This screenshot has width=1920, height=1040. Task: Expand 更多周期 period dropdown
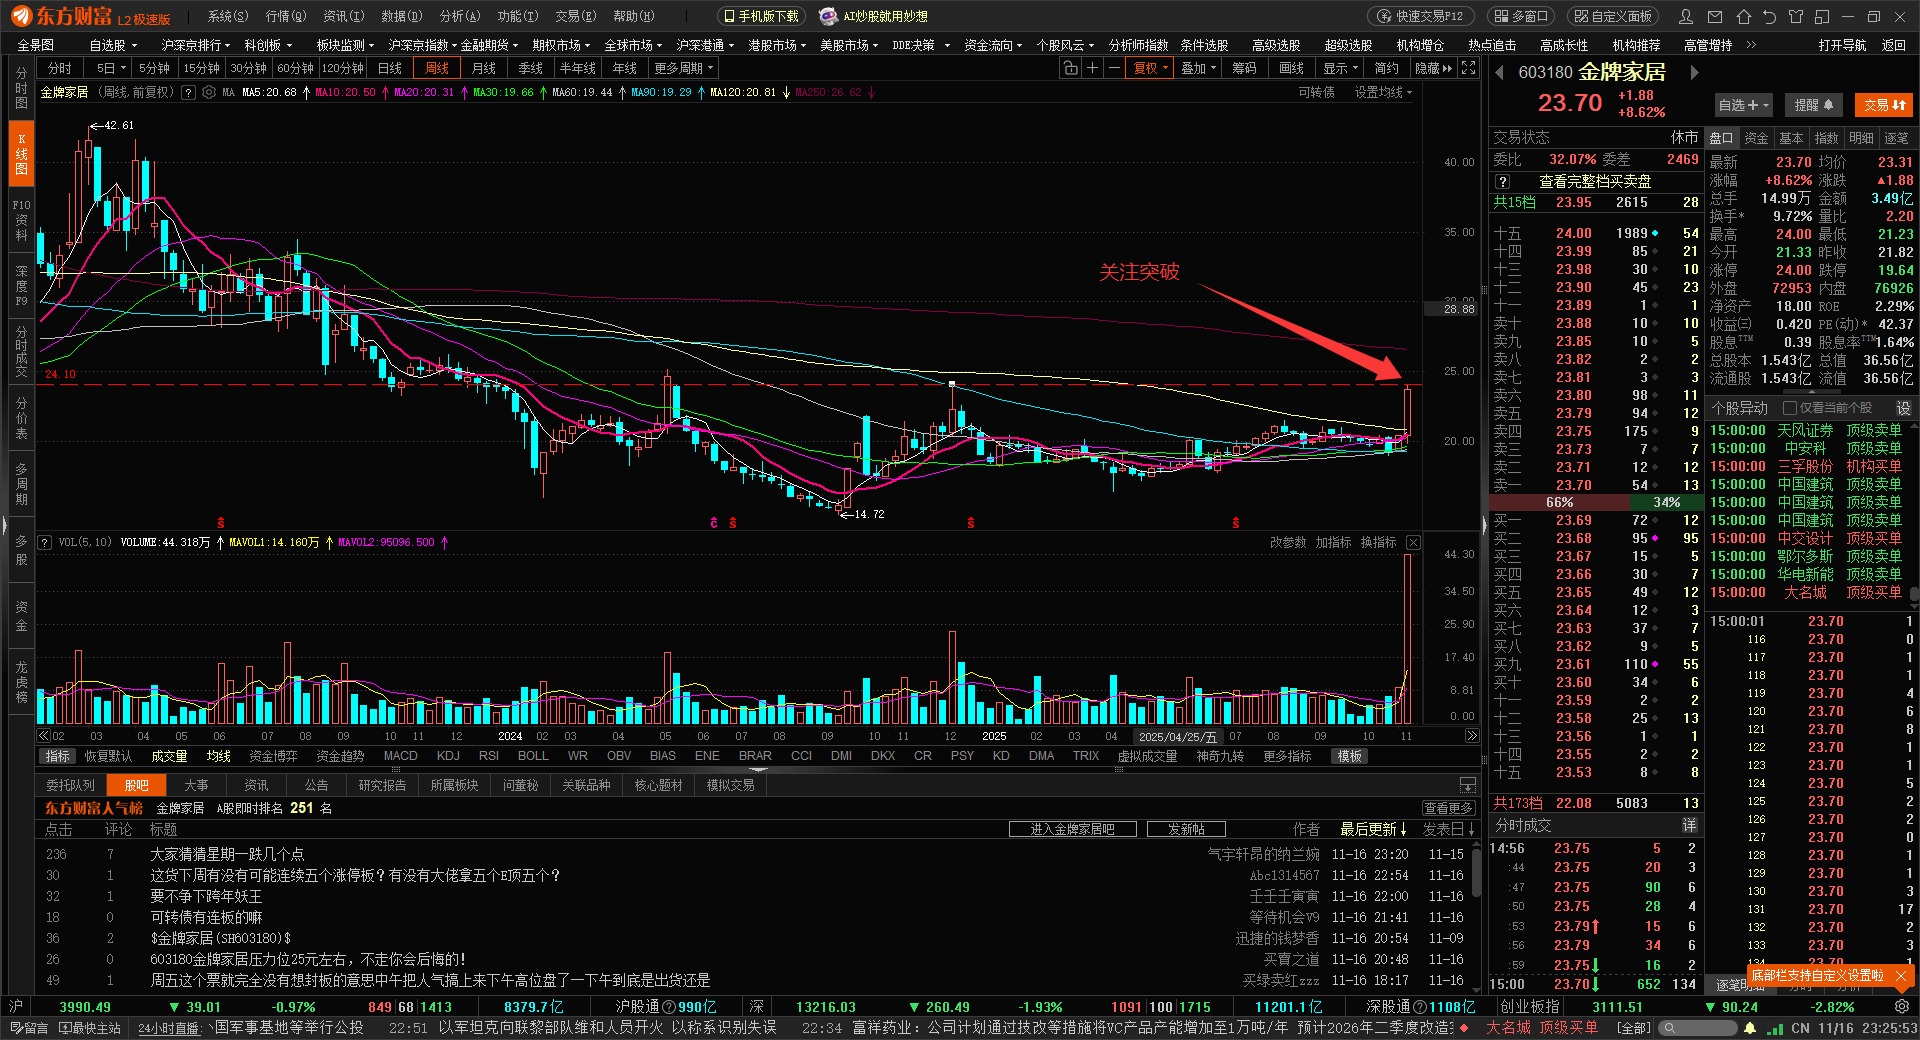point(684,68)
